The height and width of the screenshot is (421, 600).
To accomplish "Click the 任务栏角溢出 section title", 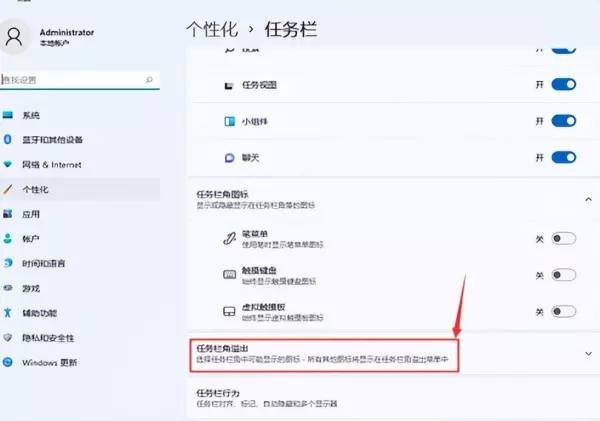I will click(222, 348).
